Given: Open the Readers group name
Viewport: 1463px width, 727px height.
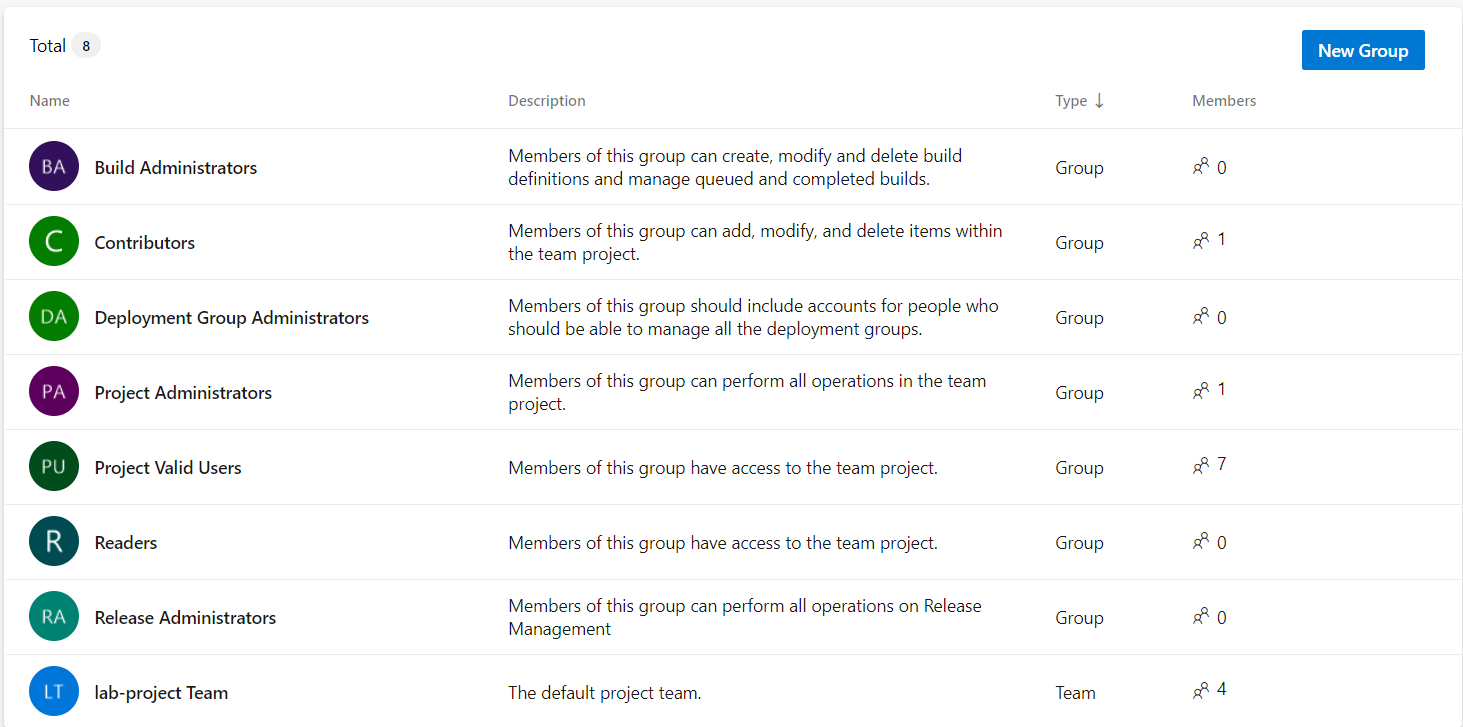Looking at the screenshot, I should pyautogui.click(x=126, y=542).
